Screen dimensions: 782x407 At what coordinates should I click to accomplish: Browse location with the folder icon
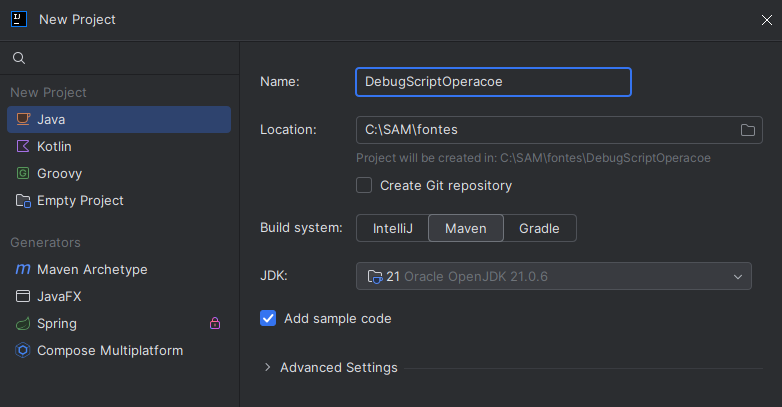tap(748, 130)
